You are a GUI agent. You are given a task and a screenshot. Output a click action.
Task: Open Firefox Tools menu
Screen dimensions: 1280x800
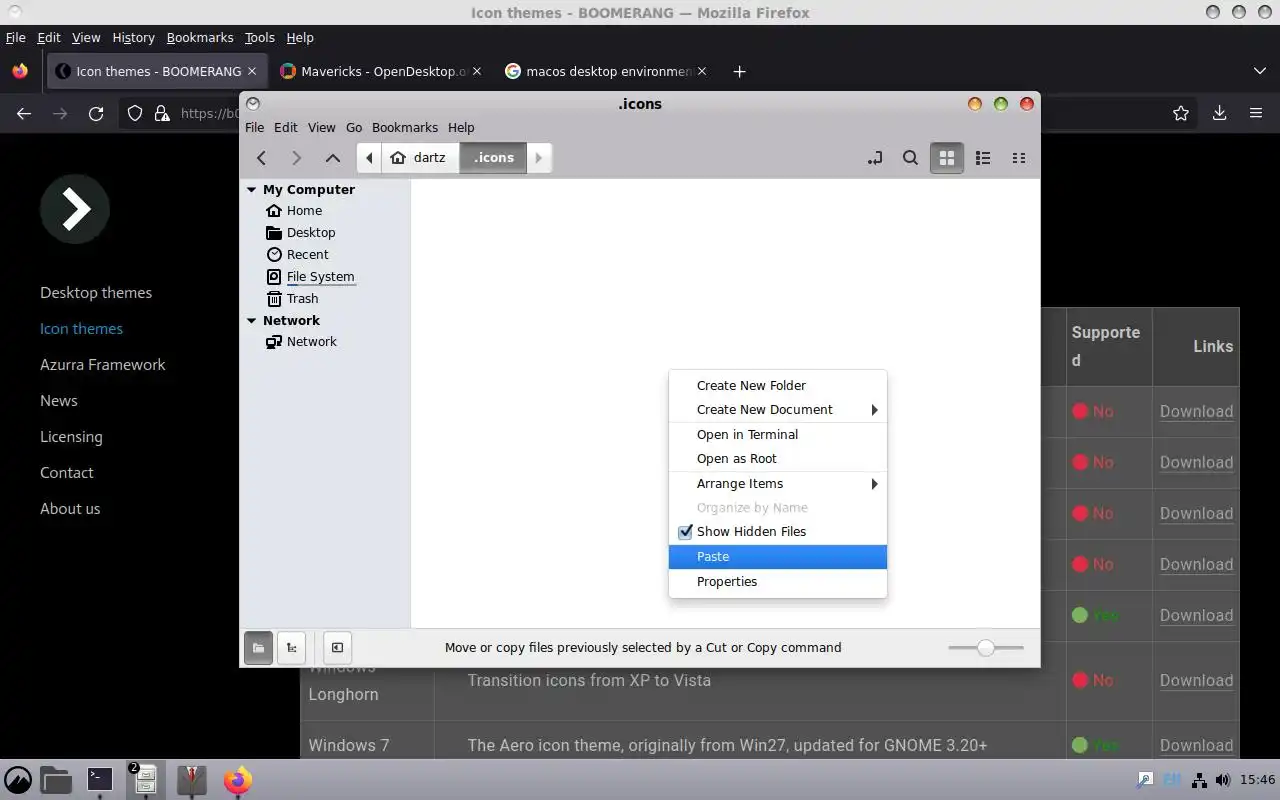259,38
